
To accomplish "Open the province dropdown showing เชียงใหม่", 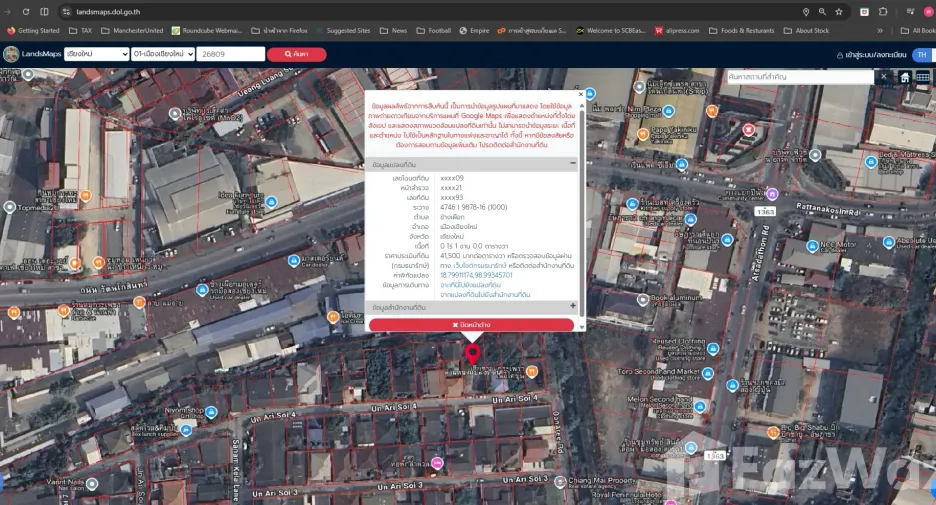I will [x=97, y=54].
